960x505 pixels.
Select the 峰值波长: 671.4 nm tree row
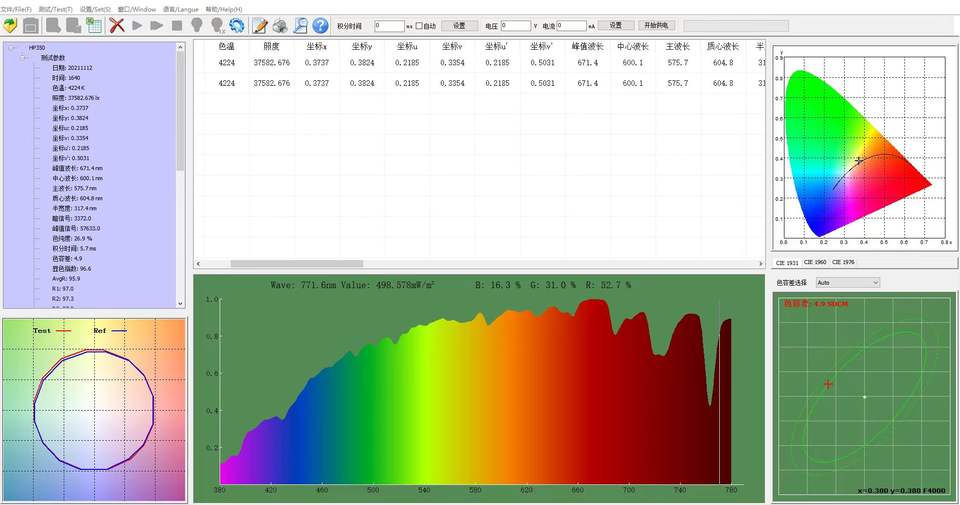pos(77,168)
